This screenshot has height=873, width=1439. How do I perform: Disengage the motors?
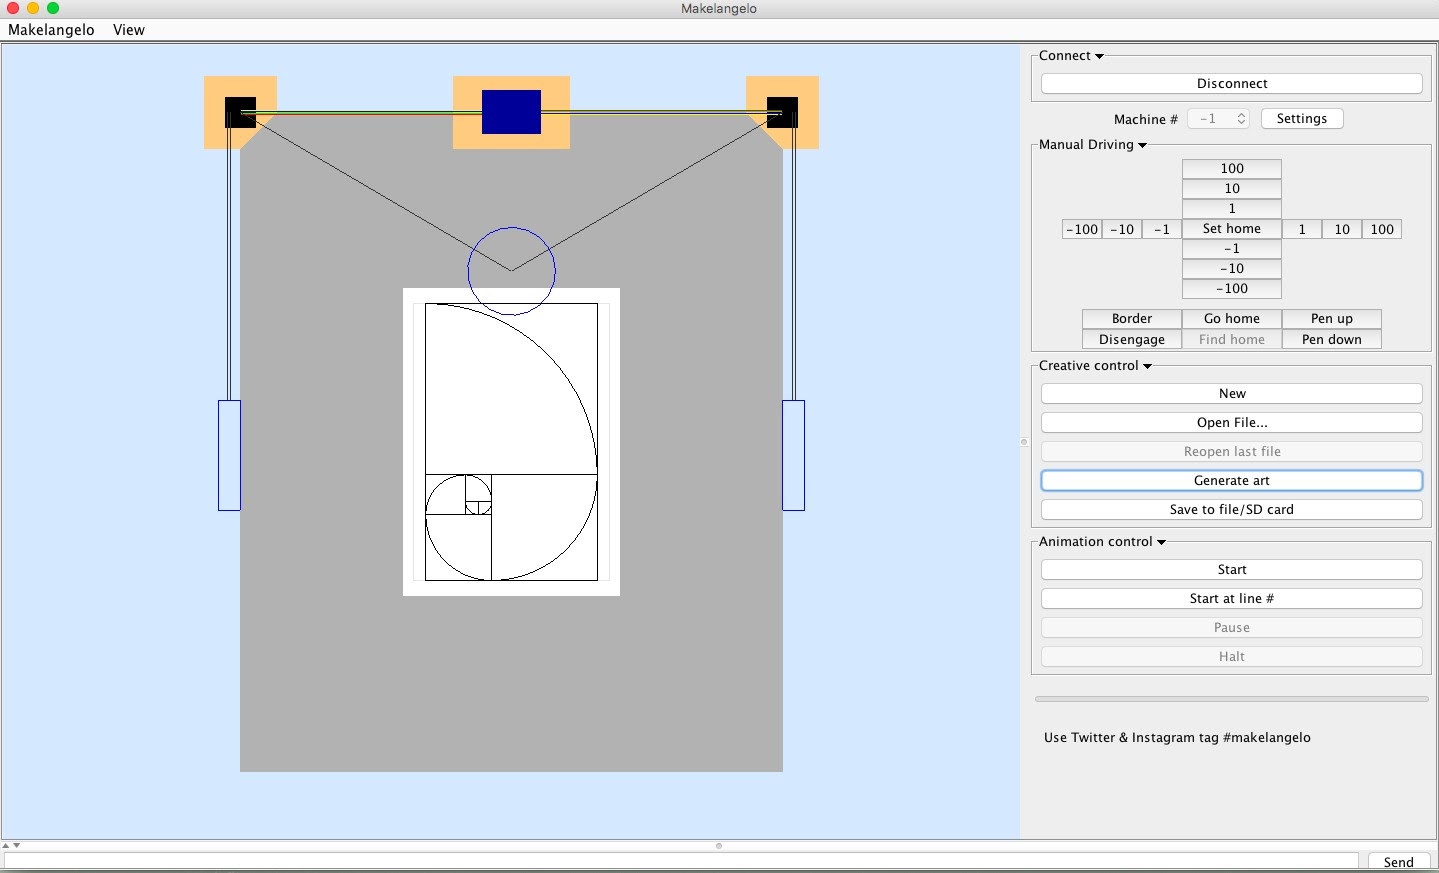coord(1132,340)
